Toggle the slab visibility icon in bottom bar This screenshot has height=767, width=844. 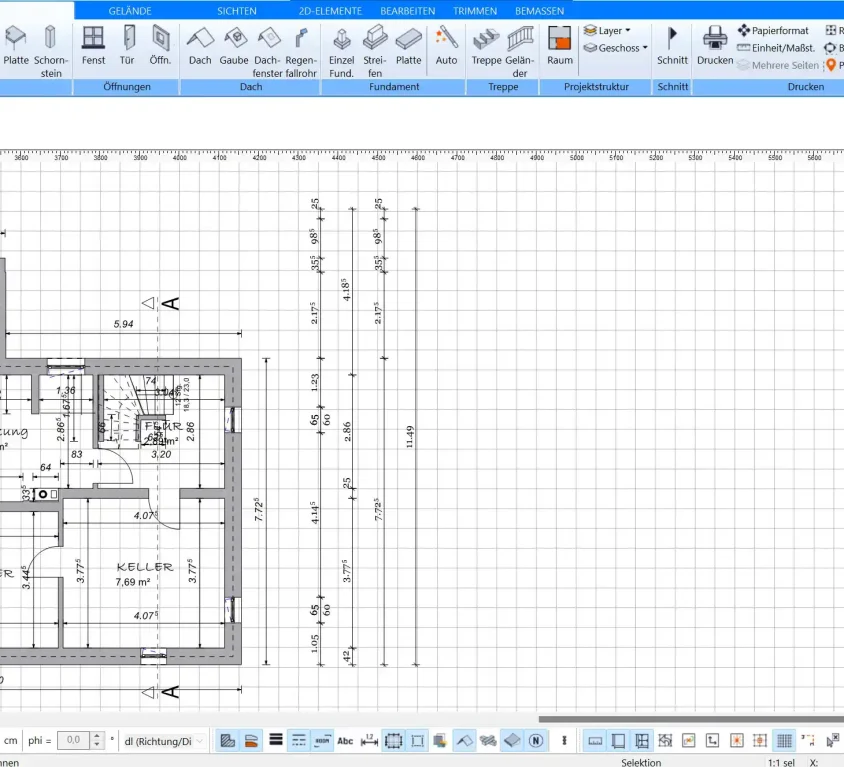pos(512,741)
